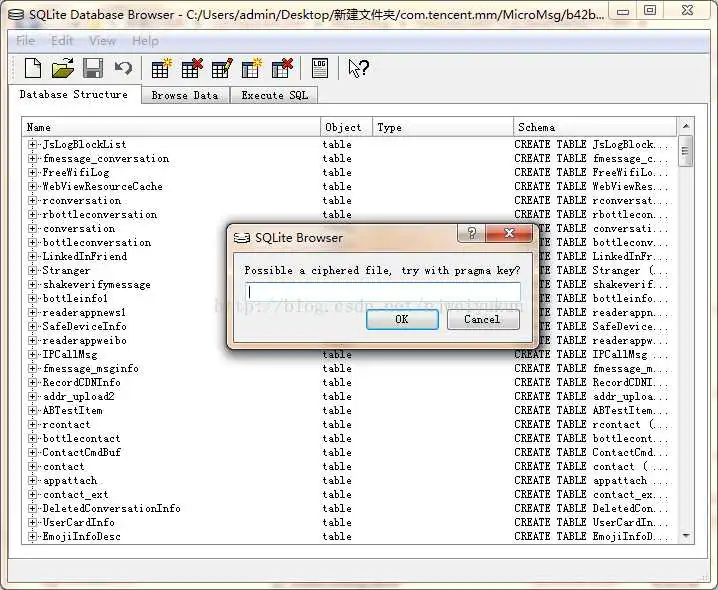Select the readerappnews1 table row

[x=84, y=312]
